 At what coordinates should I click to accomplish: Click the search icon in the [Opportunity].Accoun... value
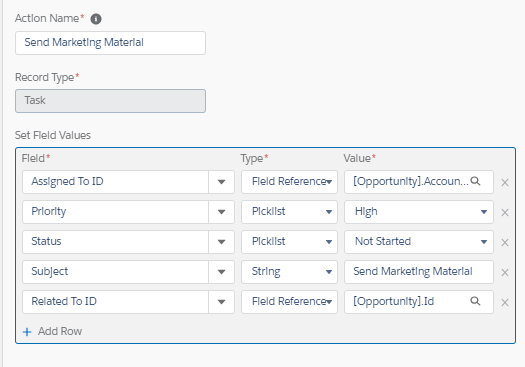tap(475, 181)
